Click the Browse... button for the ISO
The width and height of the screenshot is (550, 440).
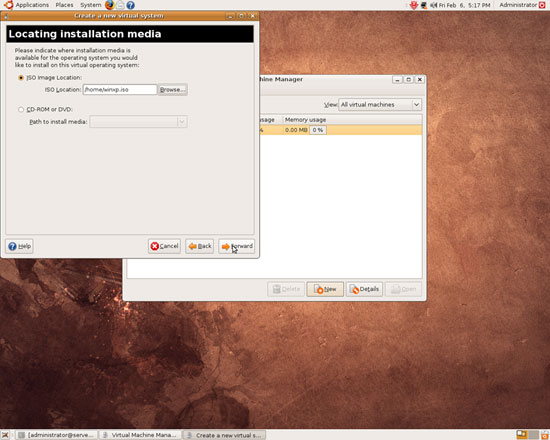(x=172, y=89)
